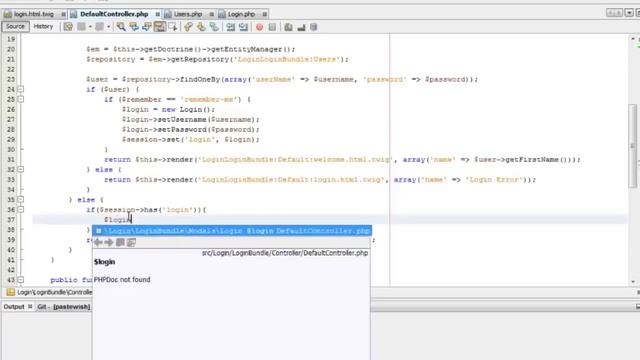
Task: Click src/Login/LoginBundle/Controller/DefaultController.php path
Action: [285, 253]
